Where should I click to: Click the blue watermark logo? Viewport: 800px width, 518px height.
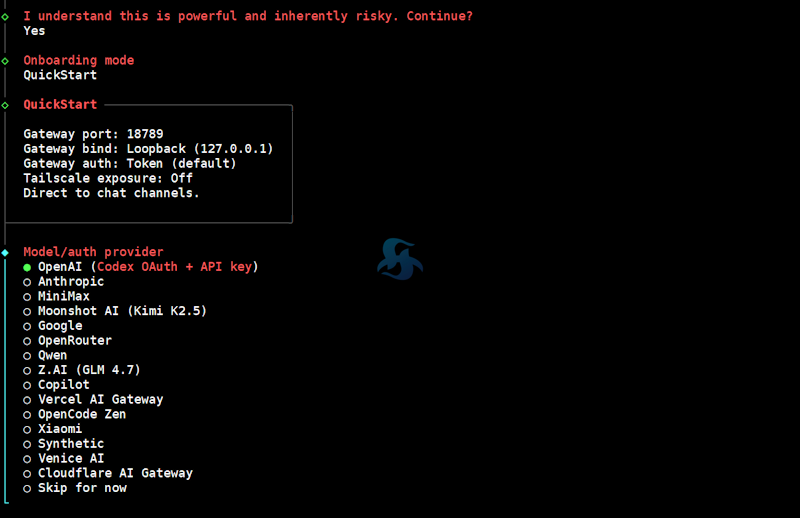(x=399, y=259)
